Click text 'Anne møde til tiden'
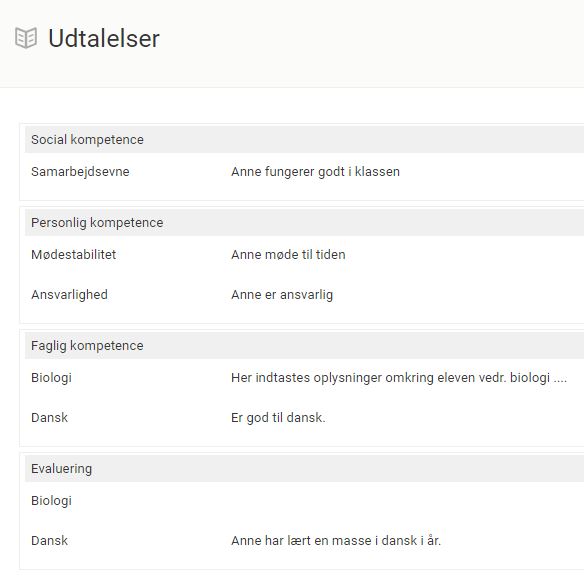 [288, 255]
